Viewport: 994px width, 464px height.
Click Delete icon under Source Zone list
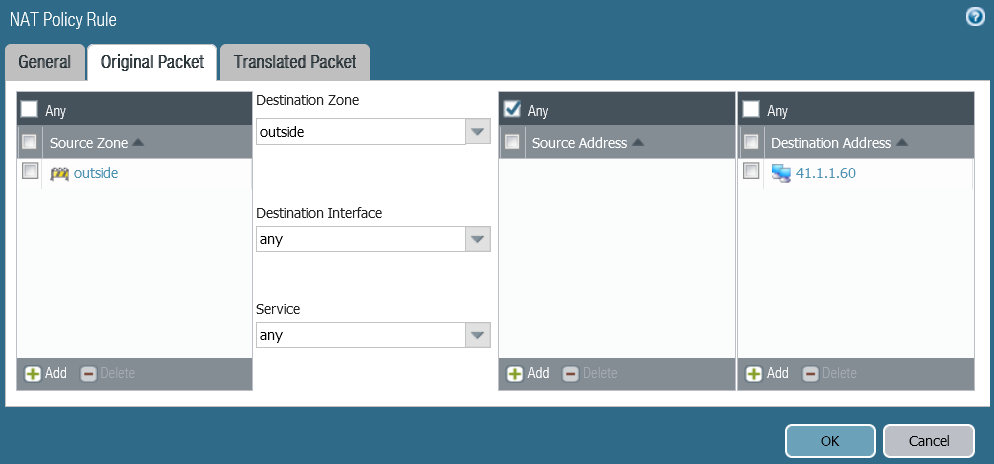click(x=88, y=373)
